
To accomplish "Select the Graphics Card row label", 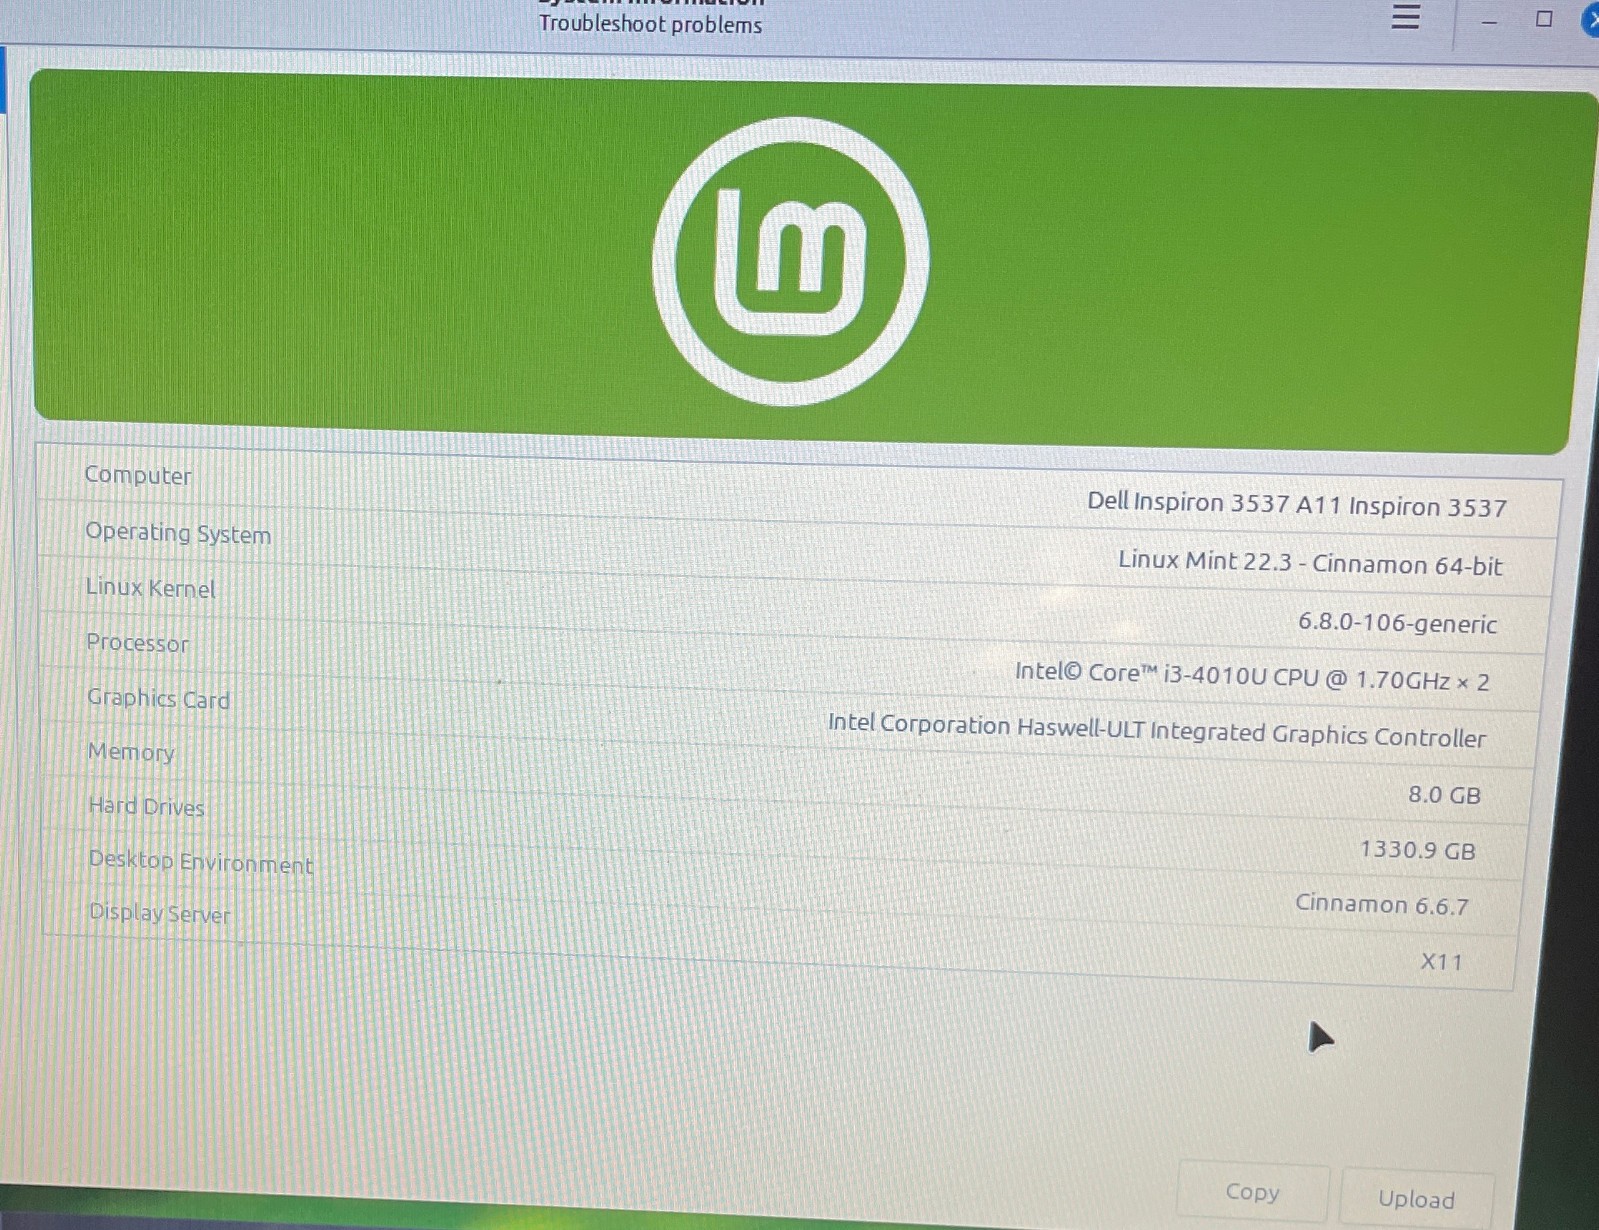I will tap(158, 698).
